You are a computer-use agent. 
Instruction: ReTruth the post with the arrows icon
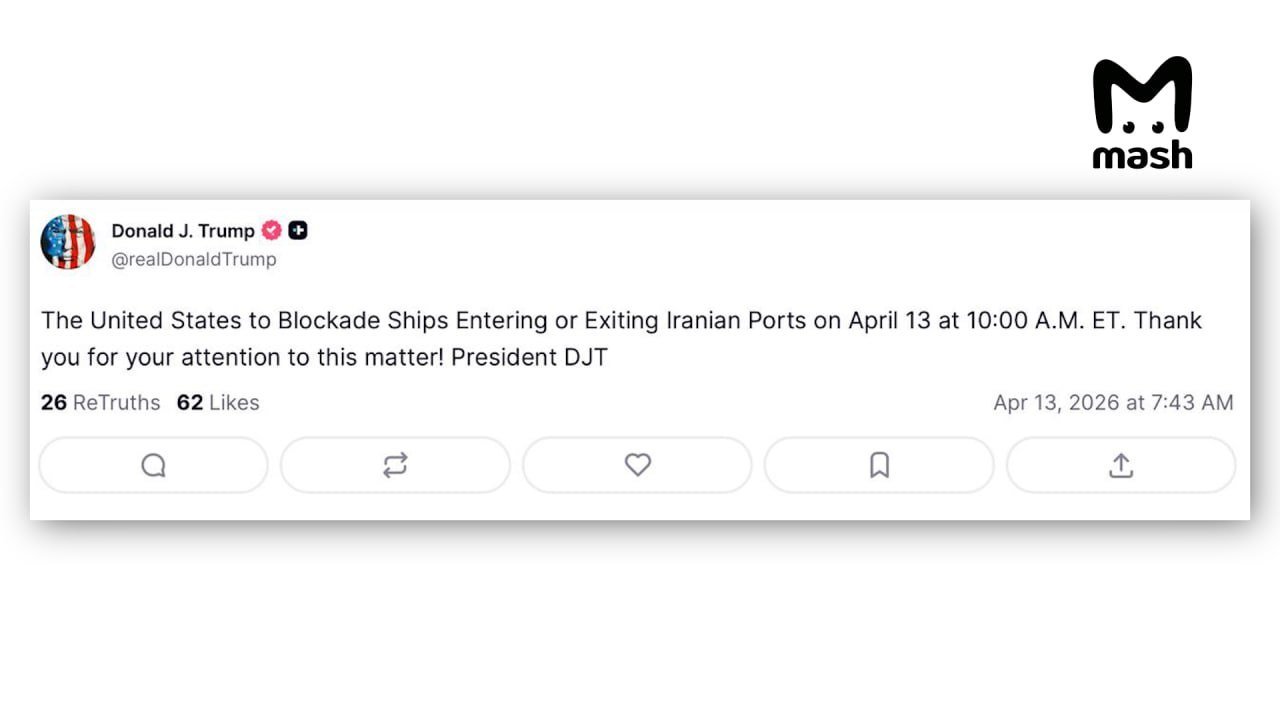(395, 465)
